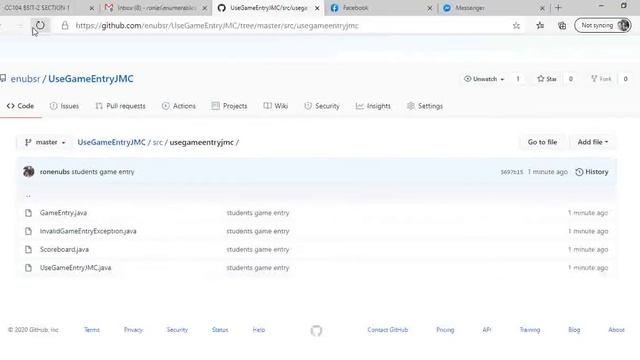Click the GitHub logo in the footer
Viewport: 640px width, 360px height.
[316, 330]
